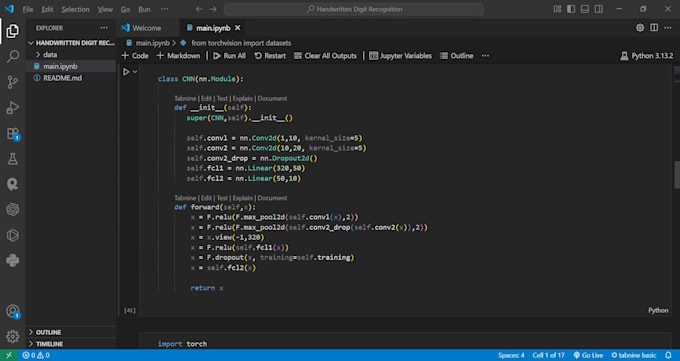Collapse the Handwritten Digit Rec project folder
Viewport: 680px width, 361px height.
point(71,43)
